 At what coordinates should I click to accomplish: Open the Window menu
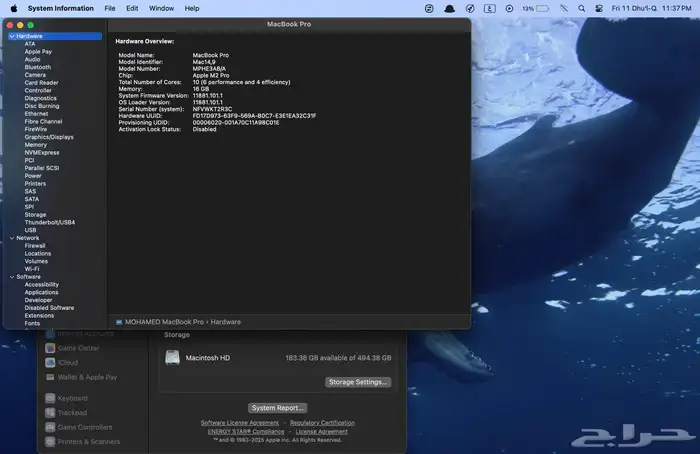pyautogui.click(x=160, y=8)
